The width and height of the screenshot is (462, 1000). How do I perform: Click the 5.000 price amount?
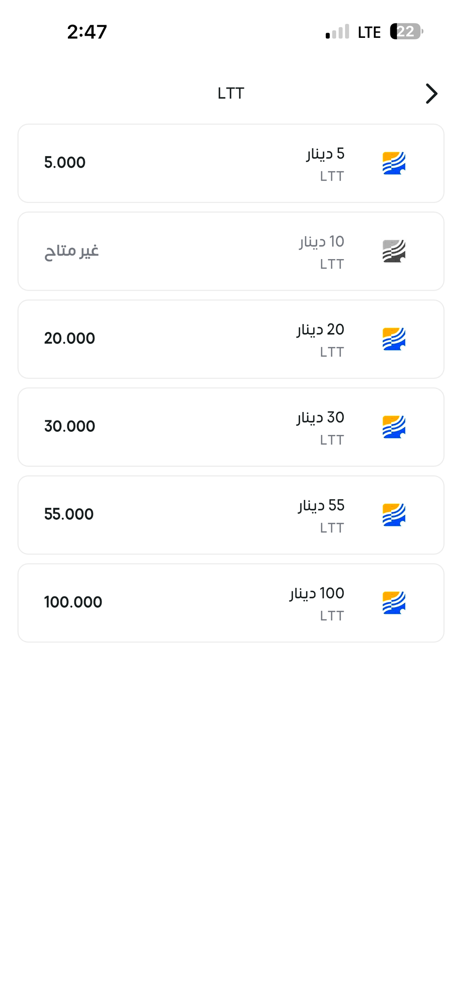[x=64, y=163]
